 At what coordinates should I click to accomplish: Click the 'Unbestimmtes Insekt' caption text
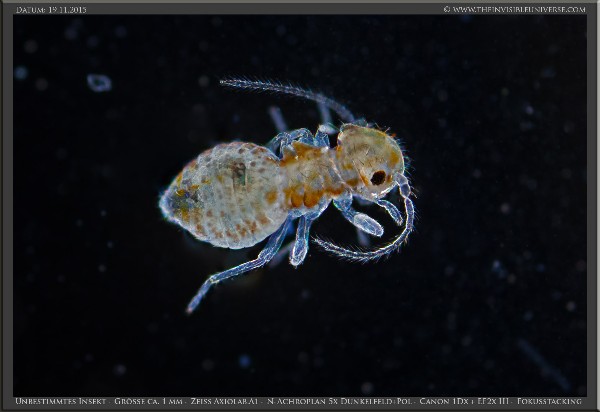(59, 401)
